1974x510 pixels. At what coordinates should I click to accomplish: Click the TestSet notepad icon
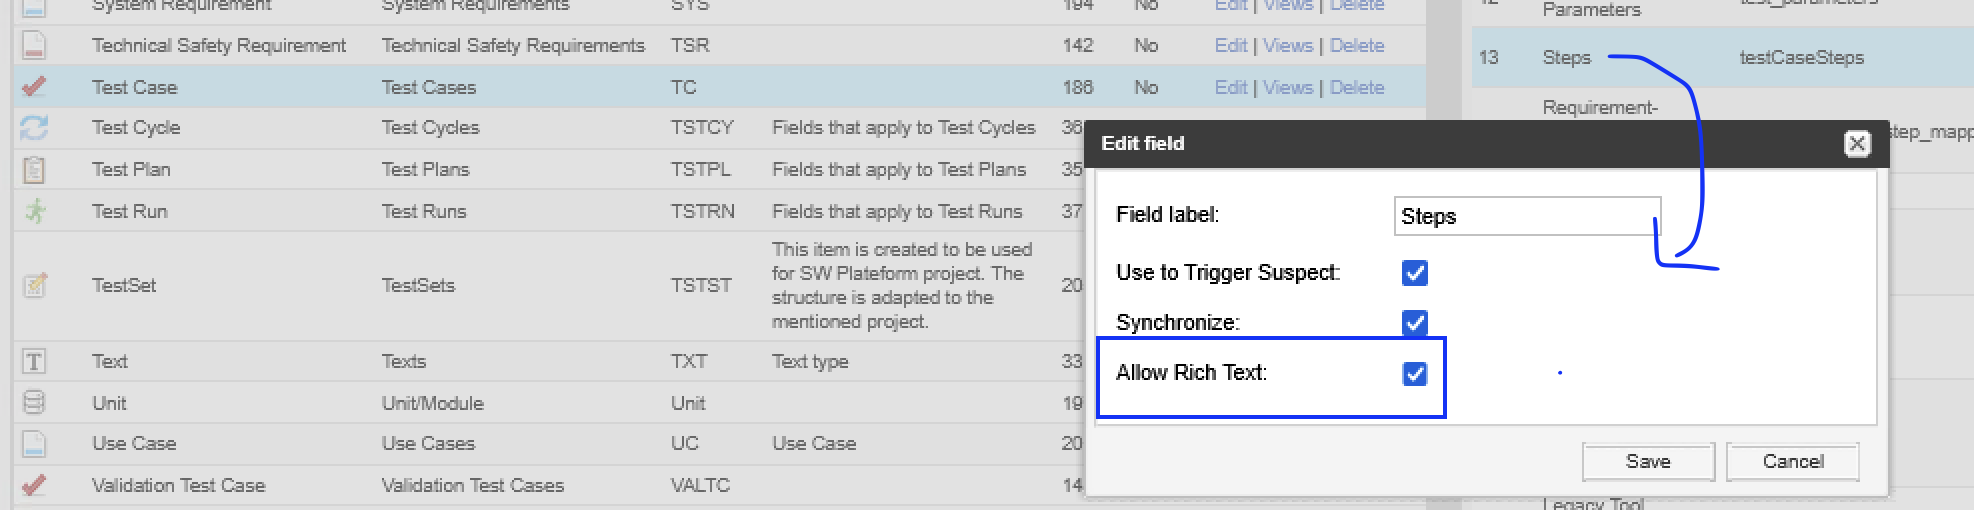coord(35,285)
